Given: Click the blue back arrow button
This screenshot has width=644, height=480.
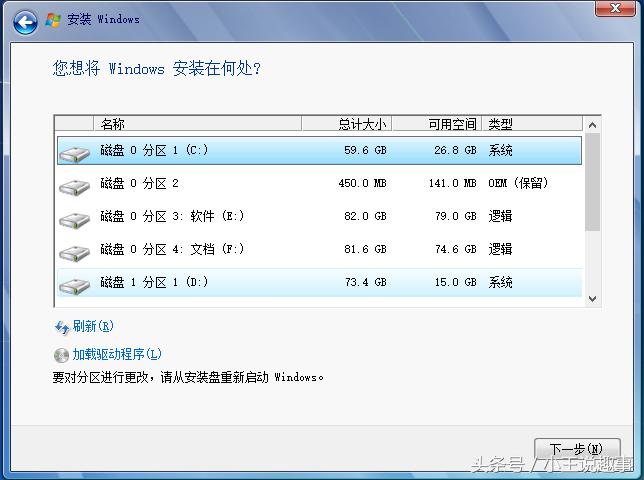Looking at the screenshot, I should point(25,22).
